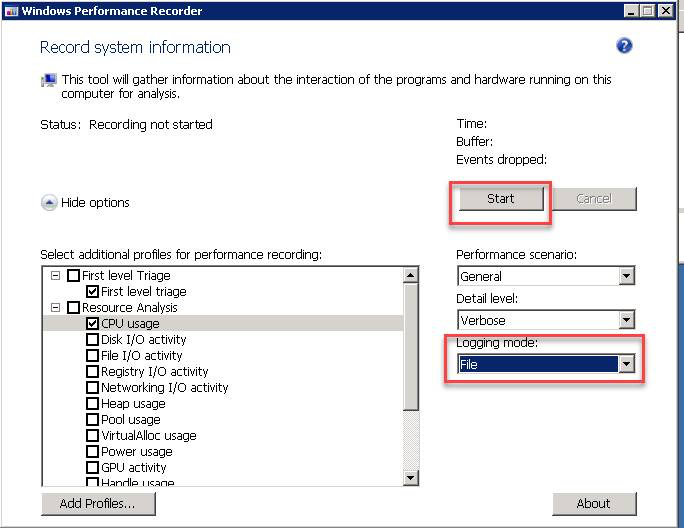684x528 pixels.
Task: Select the 'Networking I/O activity' row text
Action: (164, 387)
